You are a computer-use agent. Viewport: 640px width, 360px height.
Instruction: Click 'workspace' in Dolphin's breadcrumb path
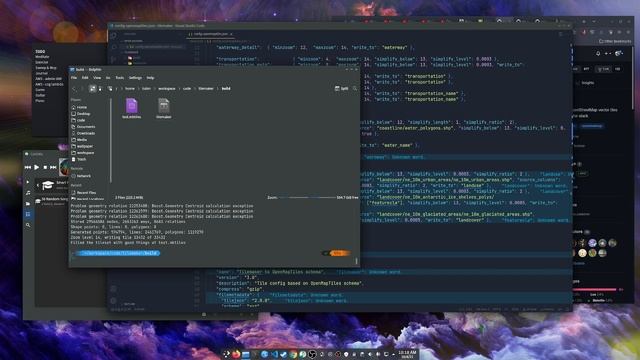tap(167, 89)
